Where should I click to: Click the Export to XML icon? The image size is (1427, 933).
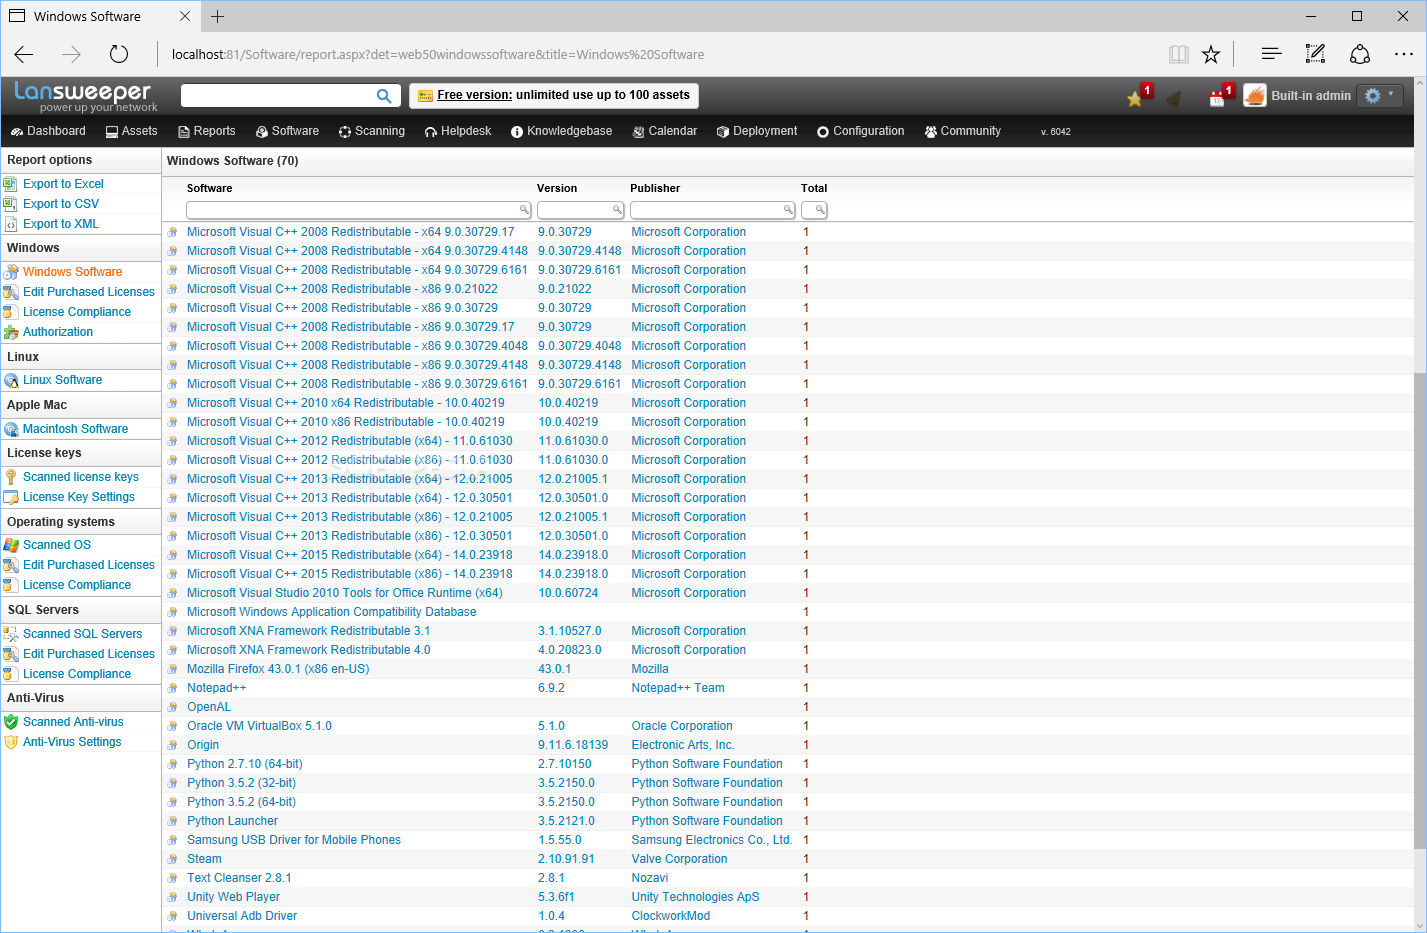[x=11, y=224]
